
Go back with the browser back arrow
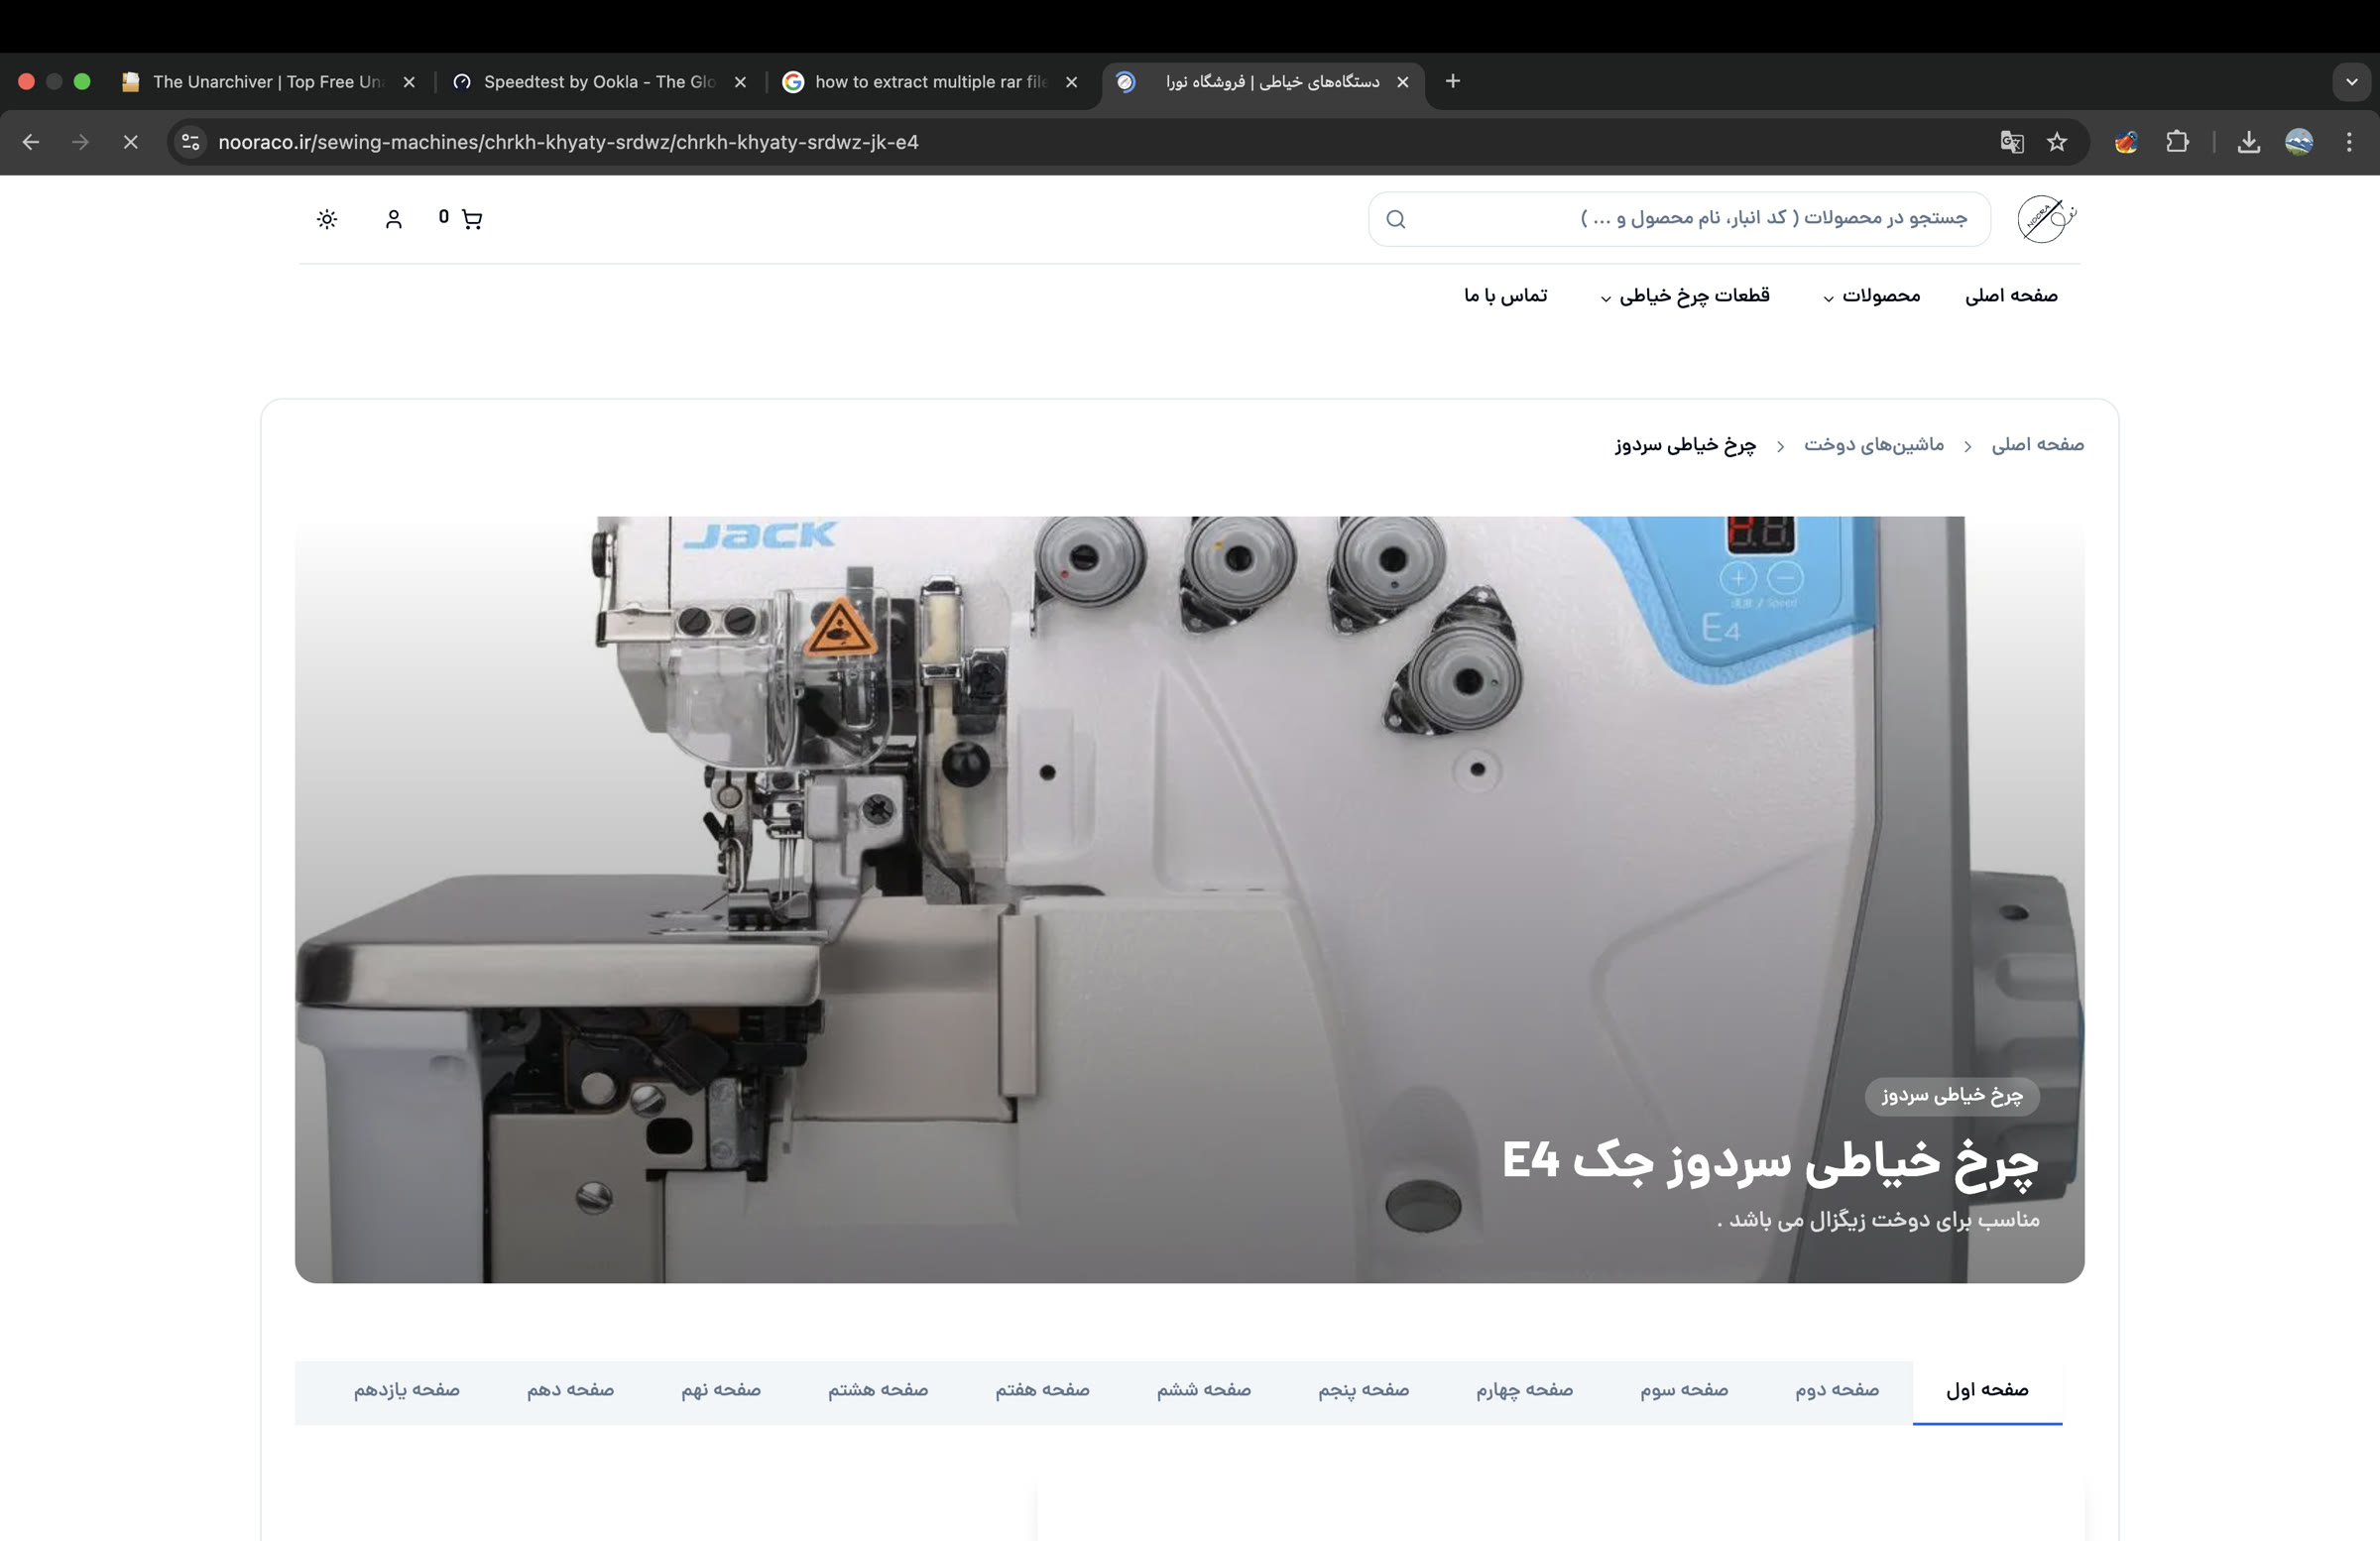tap(31, 142)
